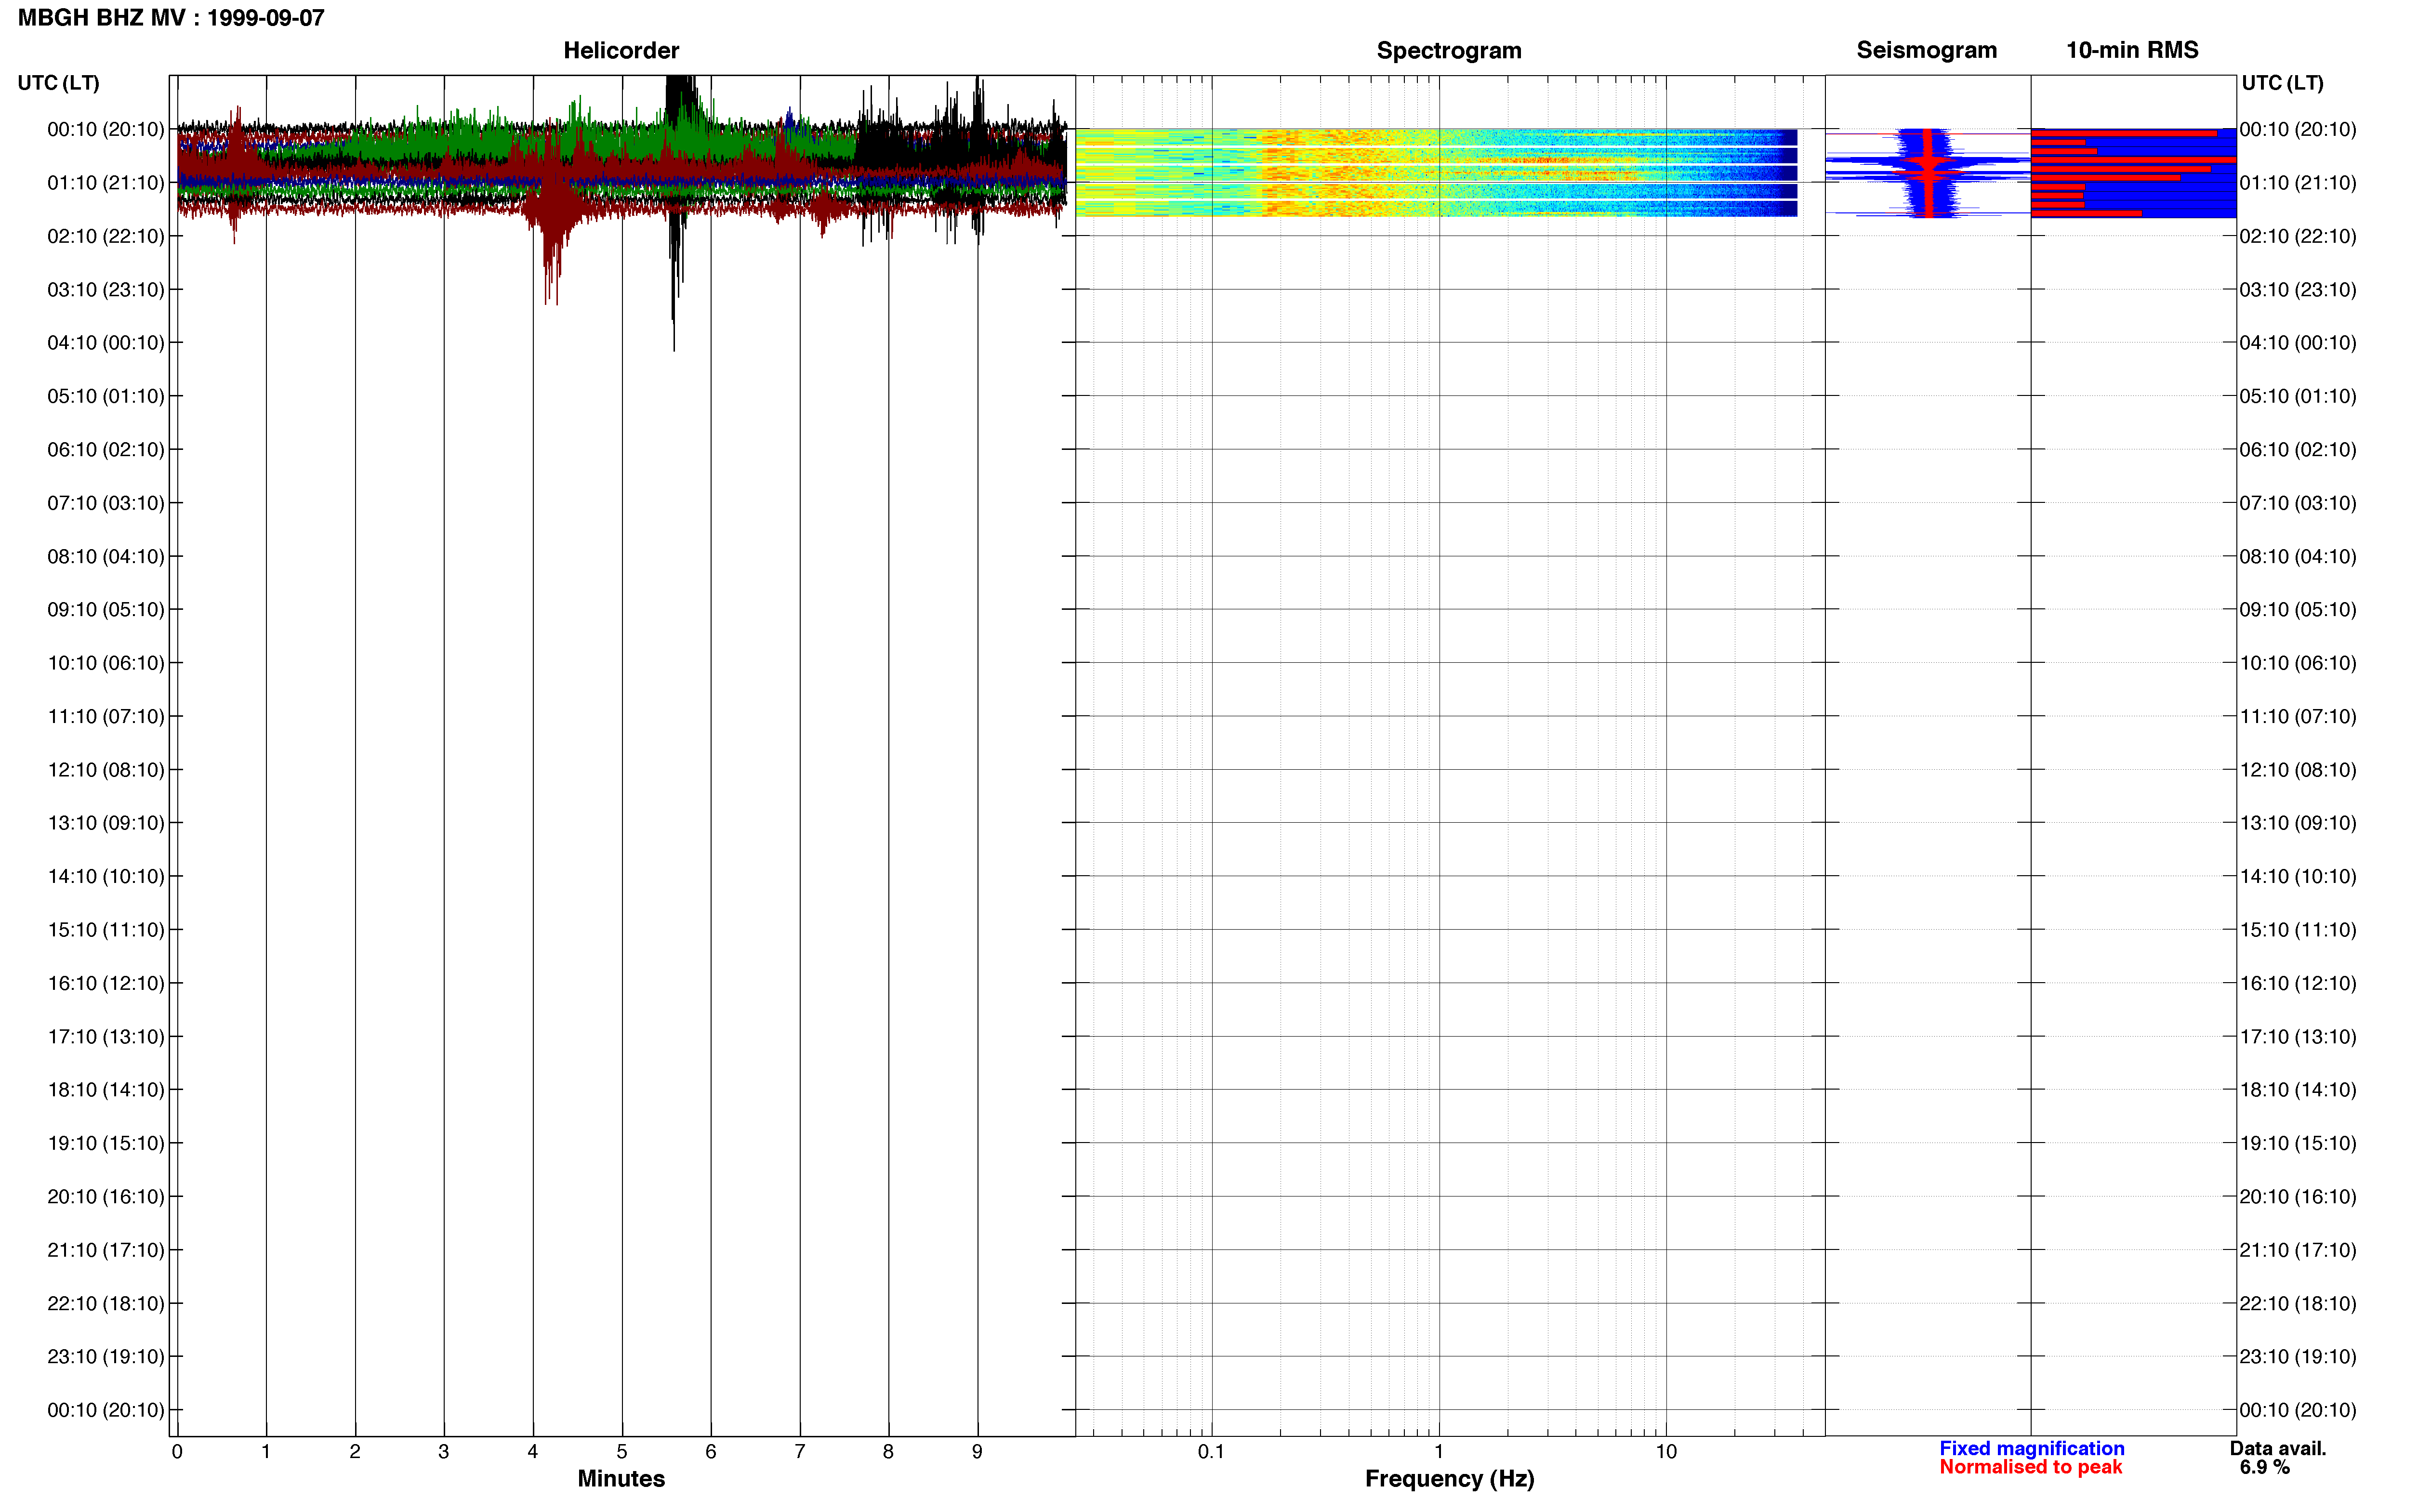
Task: Click the 'Spectrogram' panel heading
Action: pyautogui.click(x=1449, y=50)
